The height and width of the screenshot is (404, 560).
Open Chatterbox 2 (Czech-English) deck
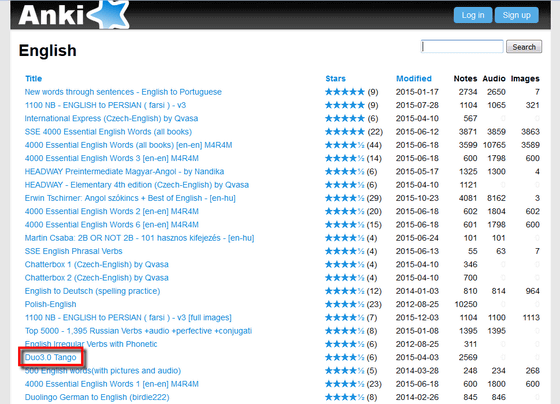(96, 278)
